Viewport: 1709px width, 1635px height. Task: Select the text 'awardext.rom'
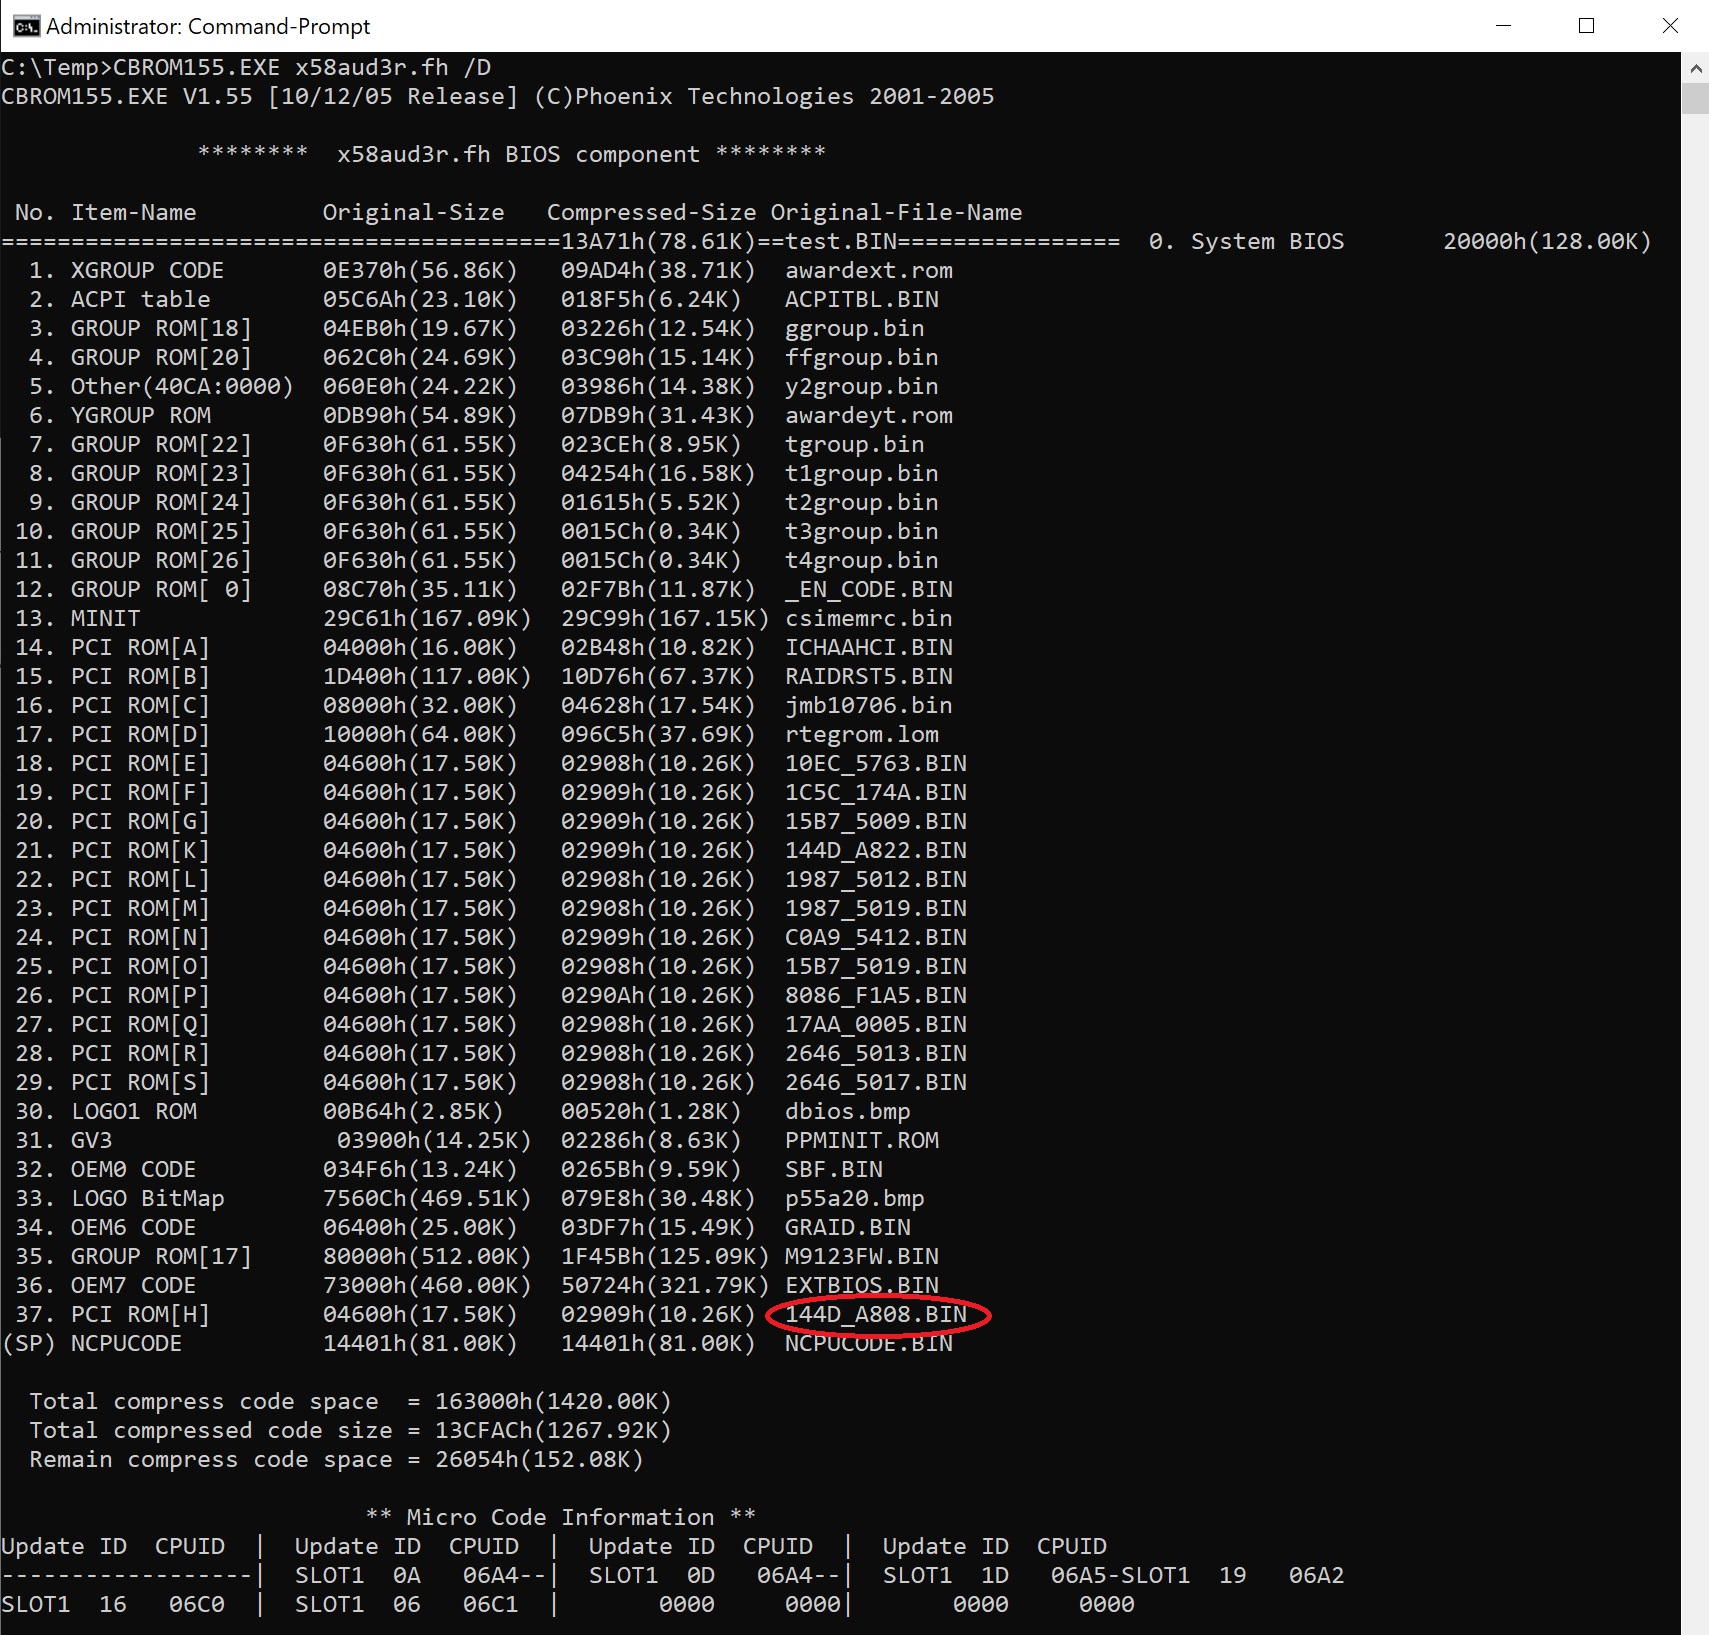[869, 270]
